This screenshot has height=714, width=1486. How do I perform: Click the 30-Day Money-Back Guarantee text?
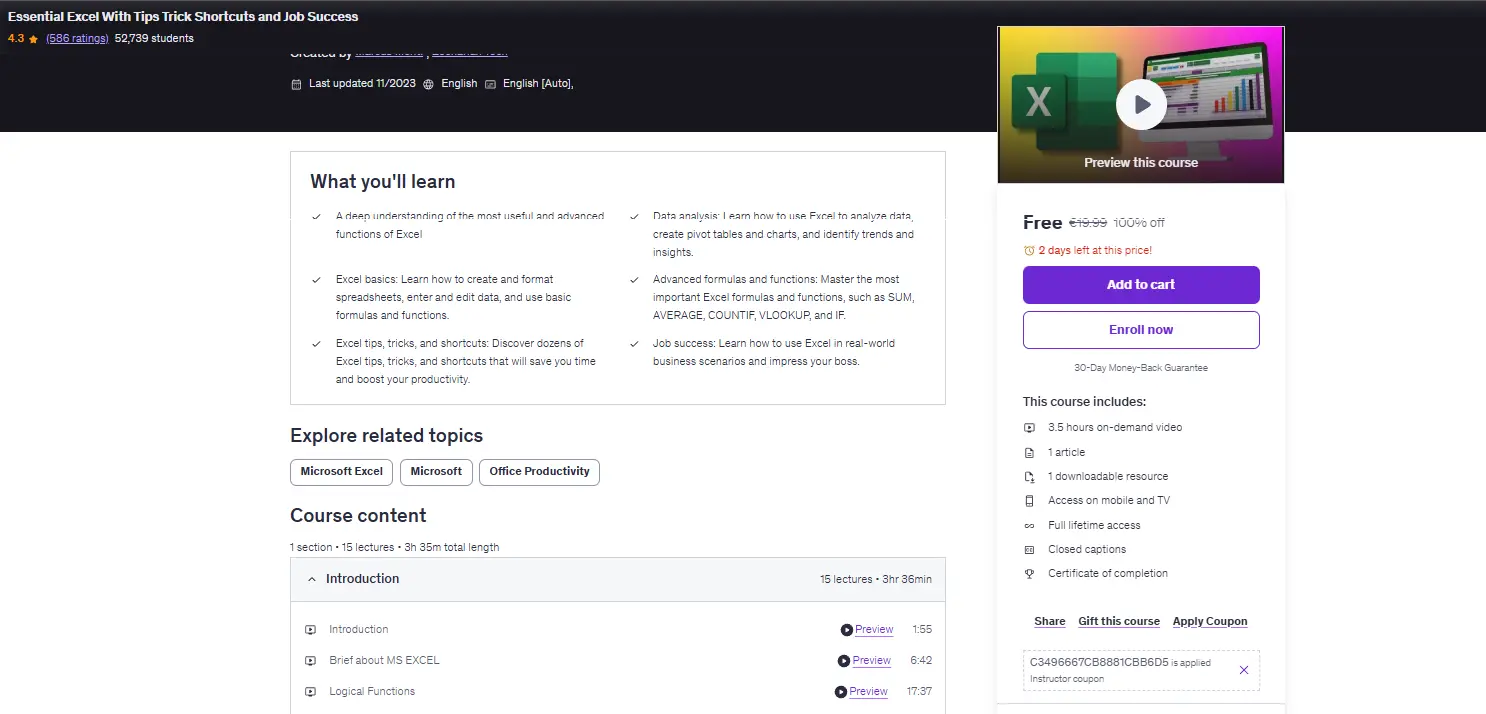[1141, 368]
